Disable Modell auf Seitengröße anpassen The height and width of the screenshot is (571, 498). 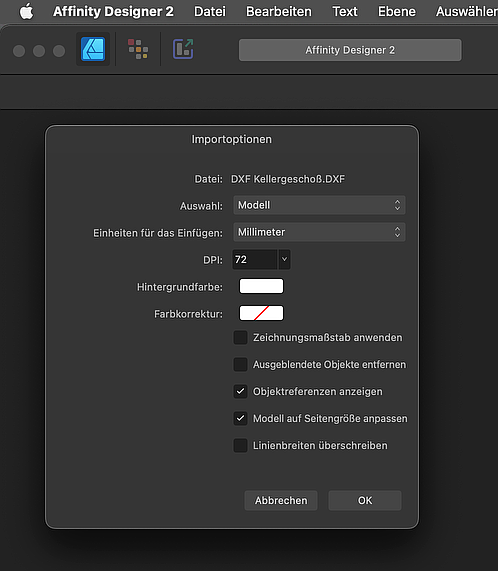[x=240, y=418]
